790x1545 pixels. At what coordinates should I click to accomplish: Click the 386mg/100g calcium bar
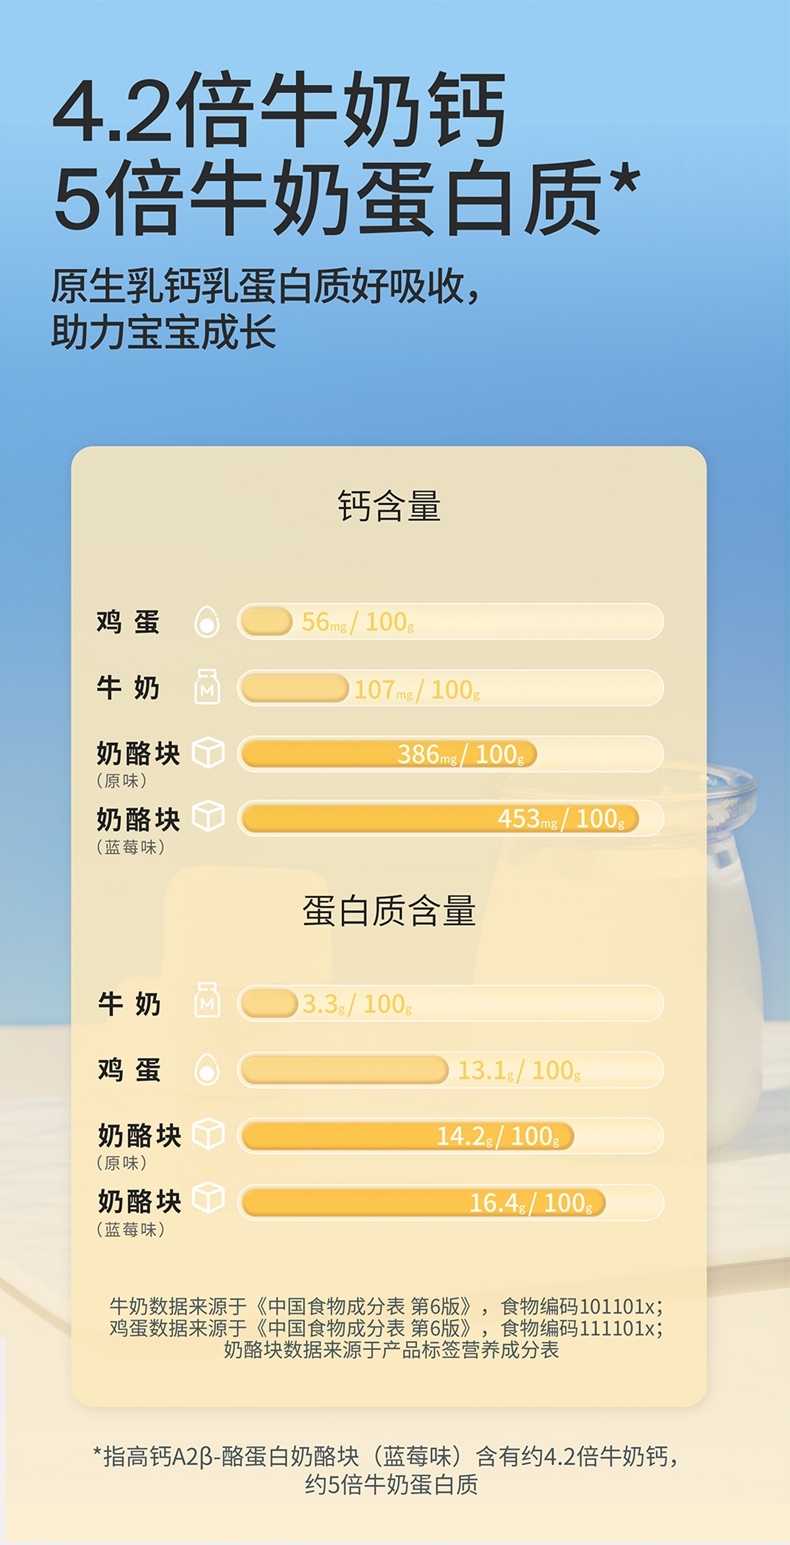pyautogui.click(x=389, y=754)
